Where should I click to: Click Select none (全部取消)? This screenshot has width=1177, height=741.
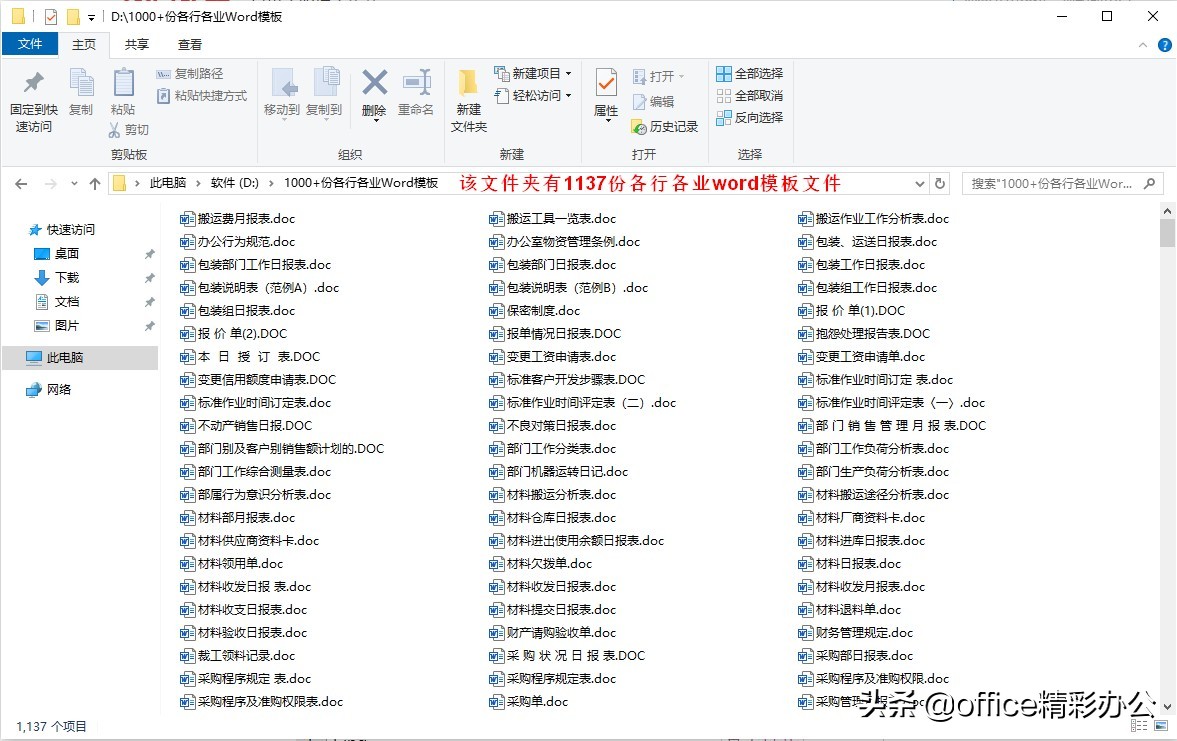(749, 95)
